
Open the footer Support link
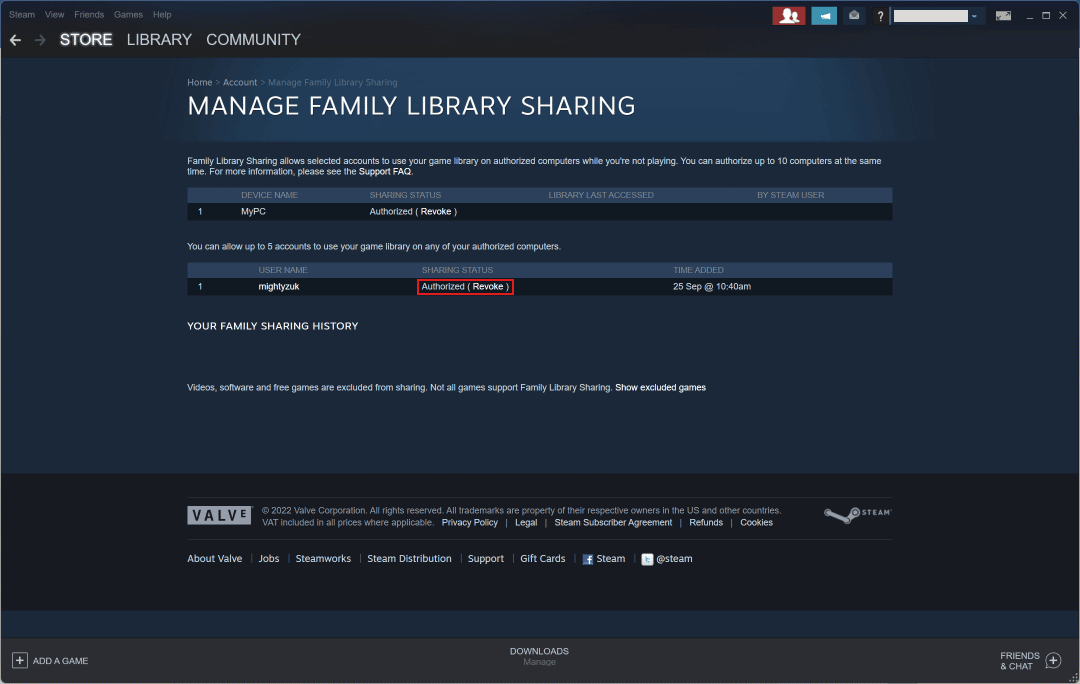(486, 559)
